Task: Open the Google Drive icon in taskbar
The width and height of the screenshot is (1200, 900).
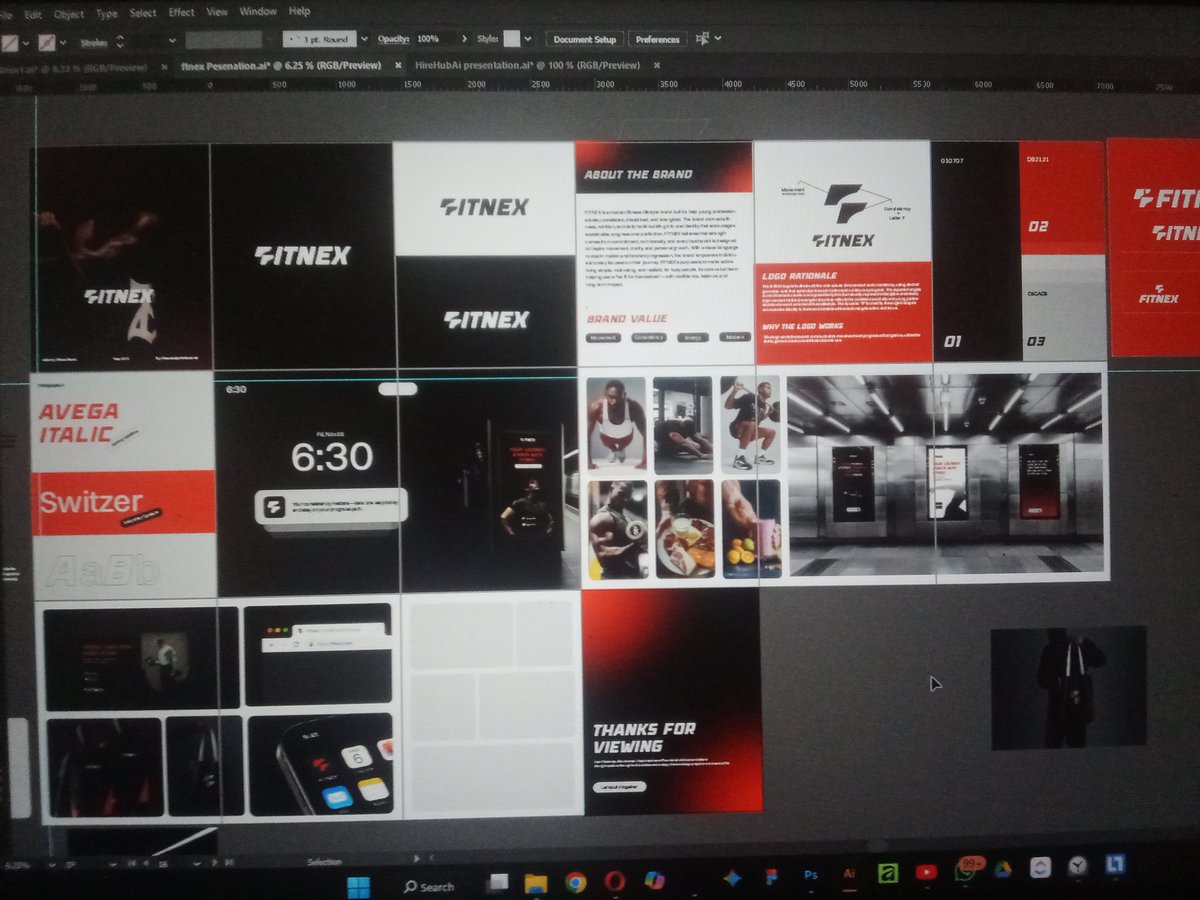Action: pos(1002,869)
